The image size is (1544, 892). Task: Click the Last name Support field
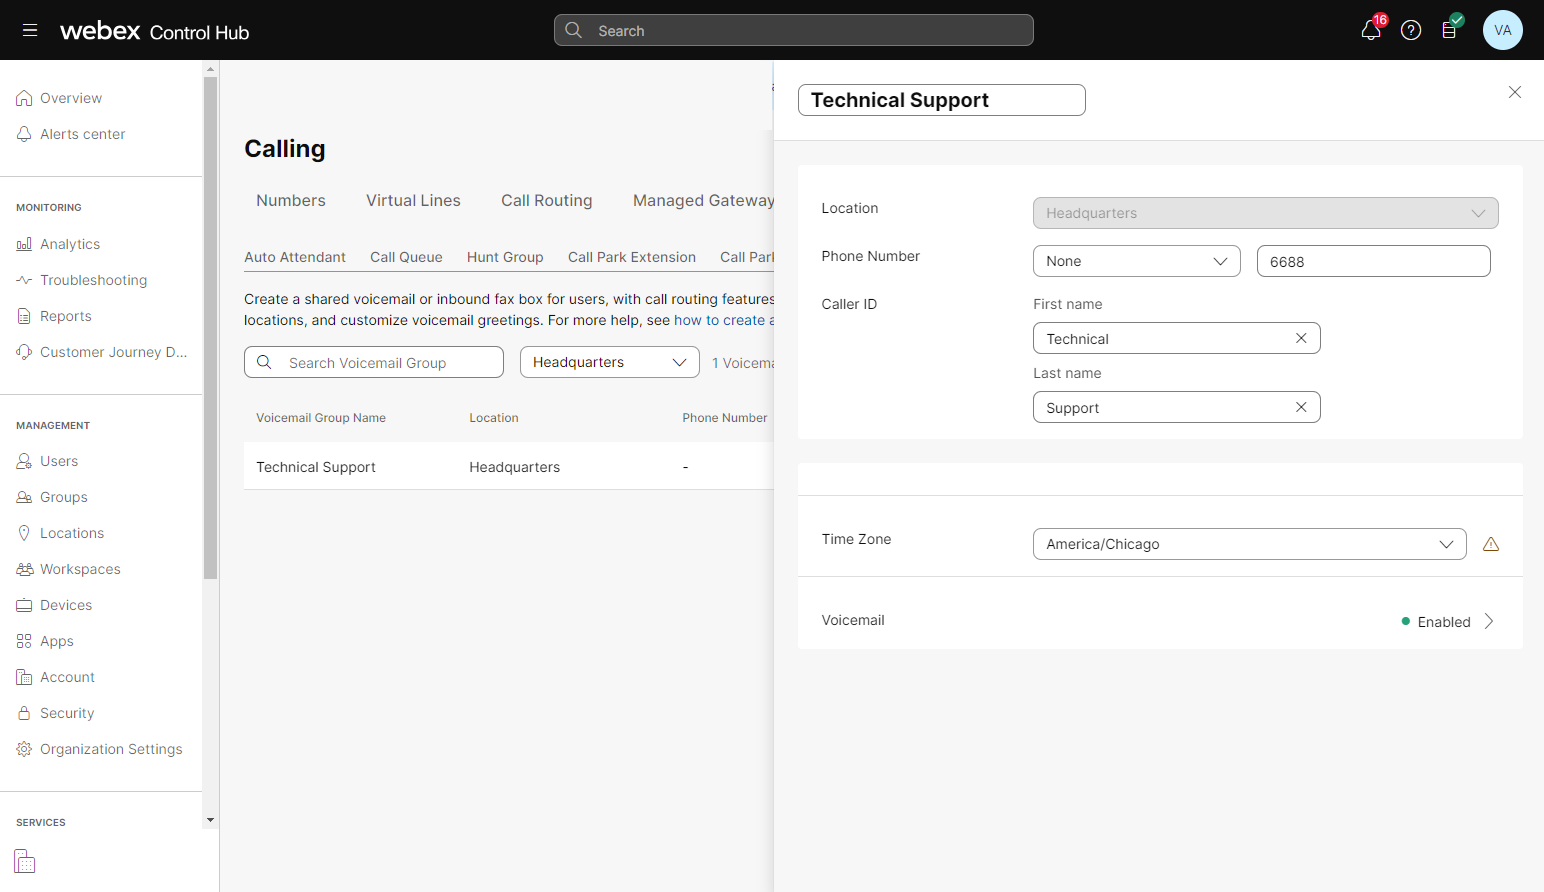[1176, 407]
